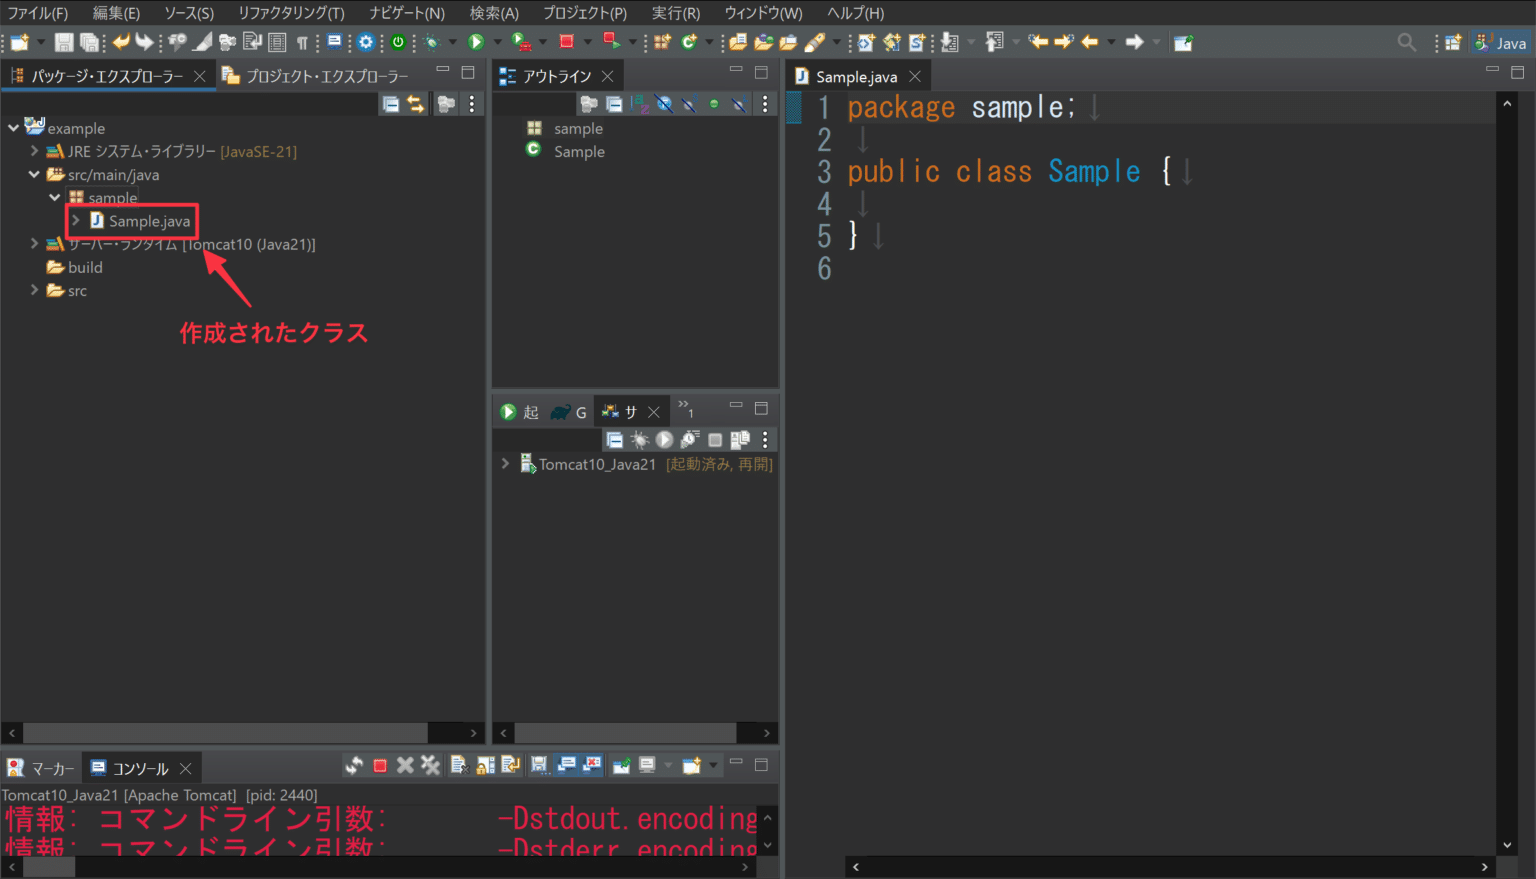The image size is (1536, 879).
Task: Click the blue gear icon in the toolbar
Action: 366,42
